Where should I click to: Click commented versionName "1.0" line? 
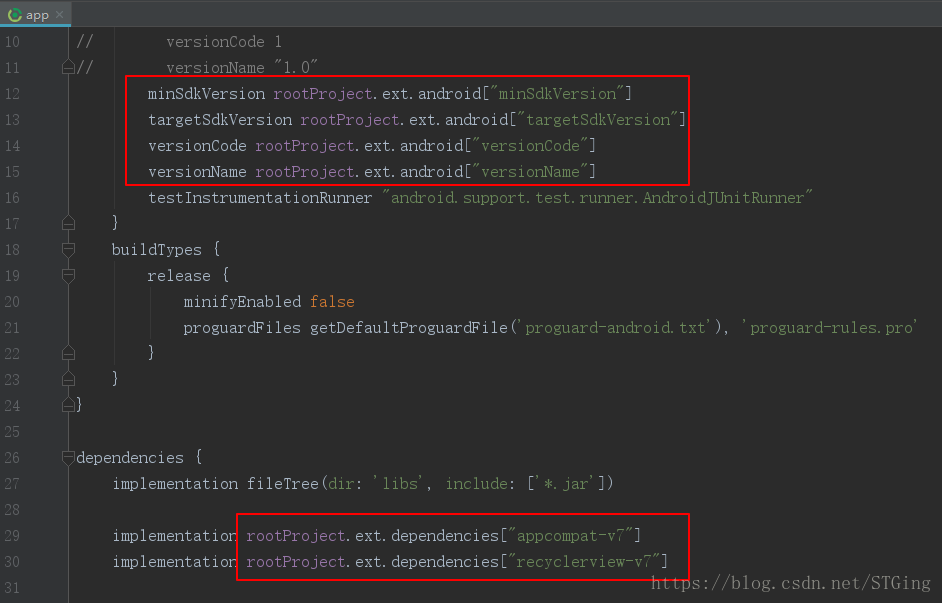click(x=242, y=67)
